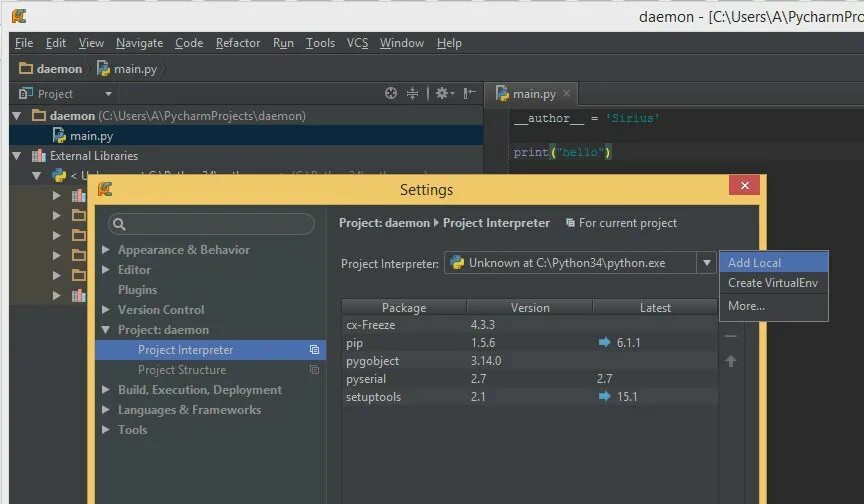864x504 pixels.
Task: Click the __author__ line in editor
Action: click(x=586, y=118)
